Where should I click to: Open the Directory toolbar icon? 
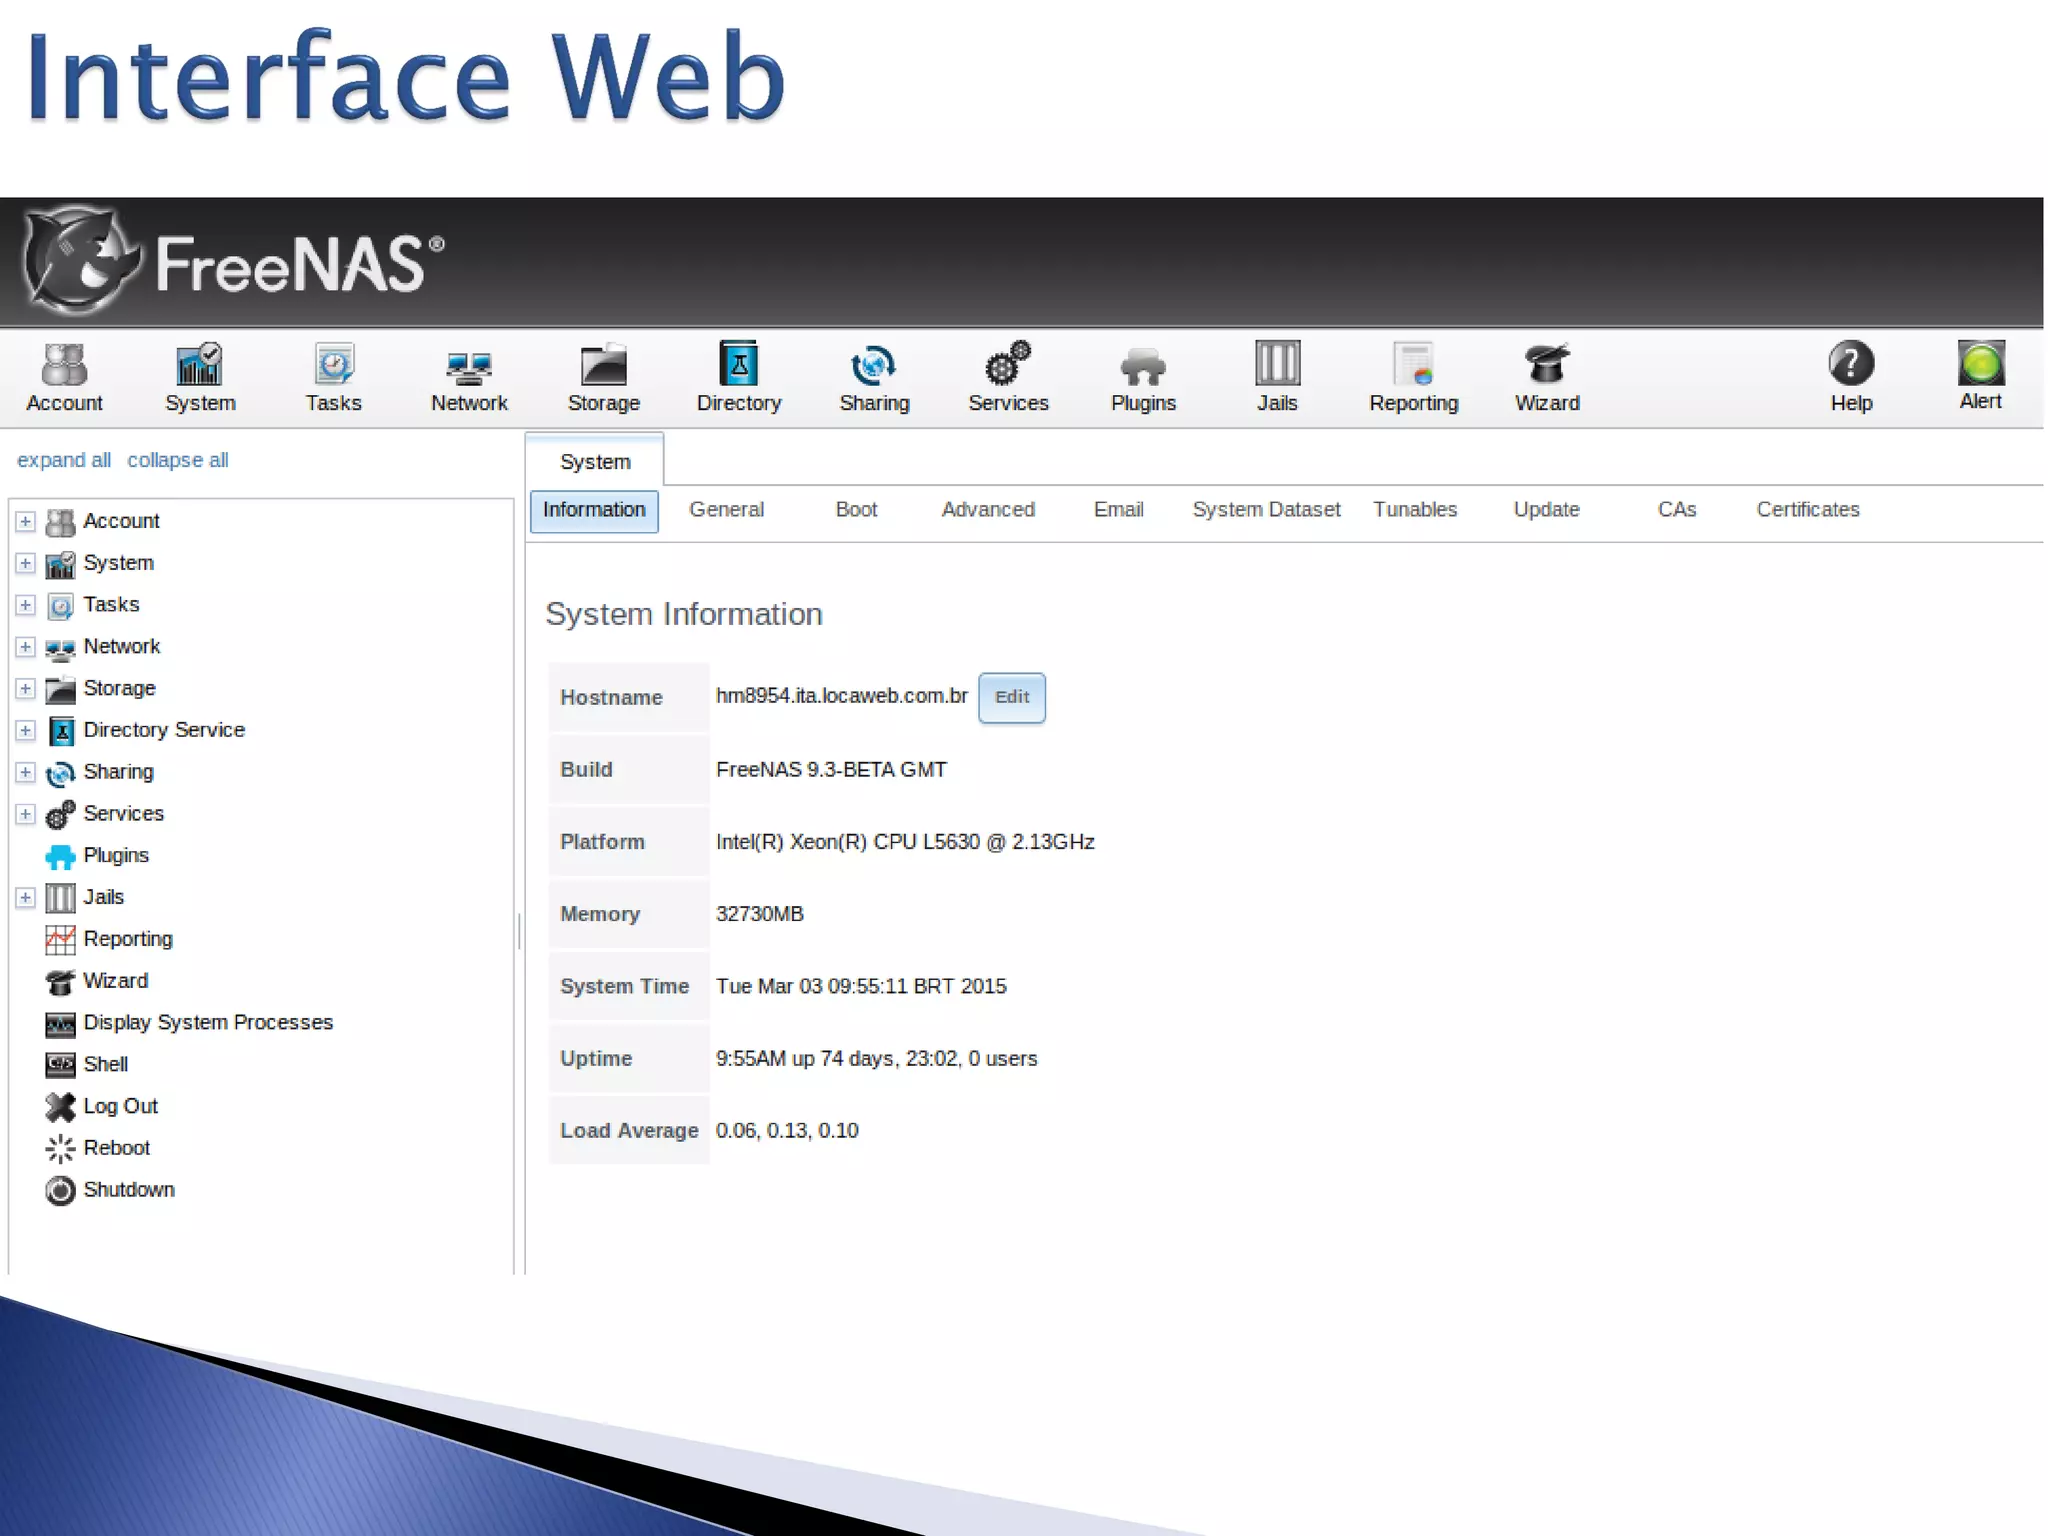coord(738,364)
